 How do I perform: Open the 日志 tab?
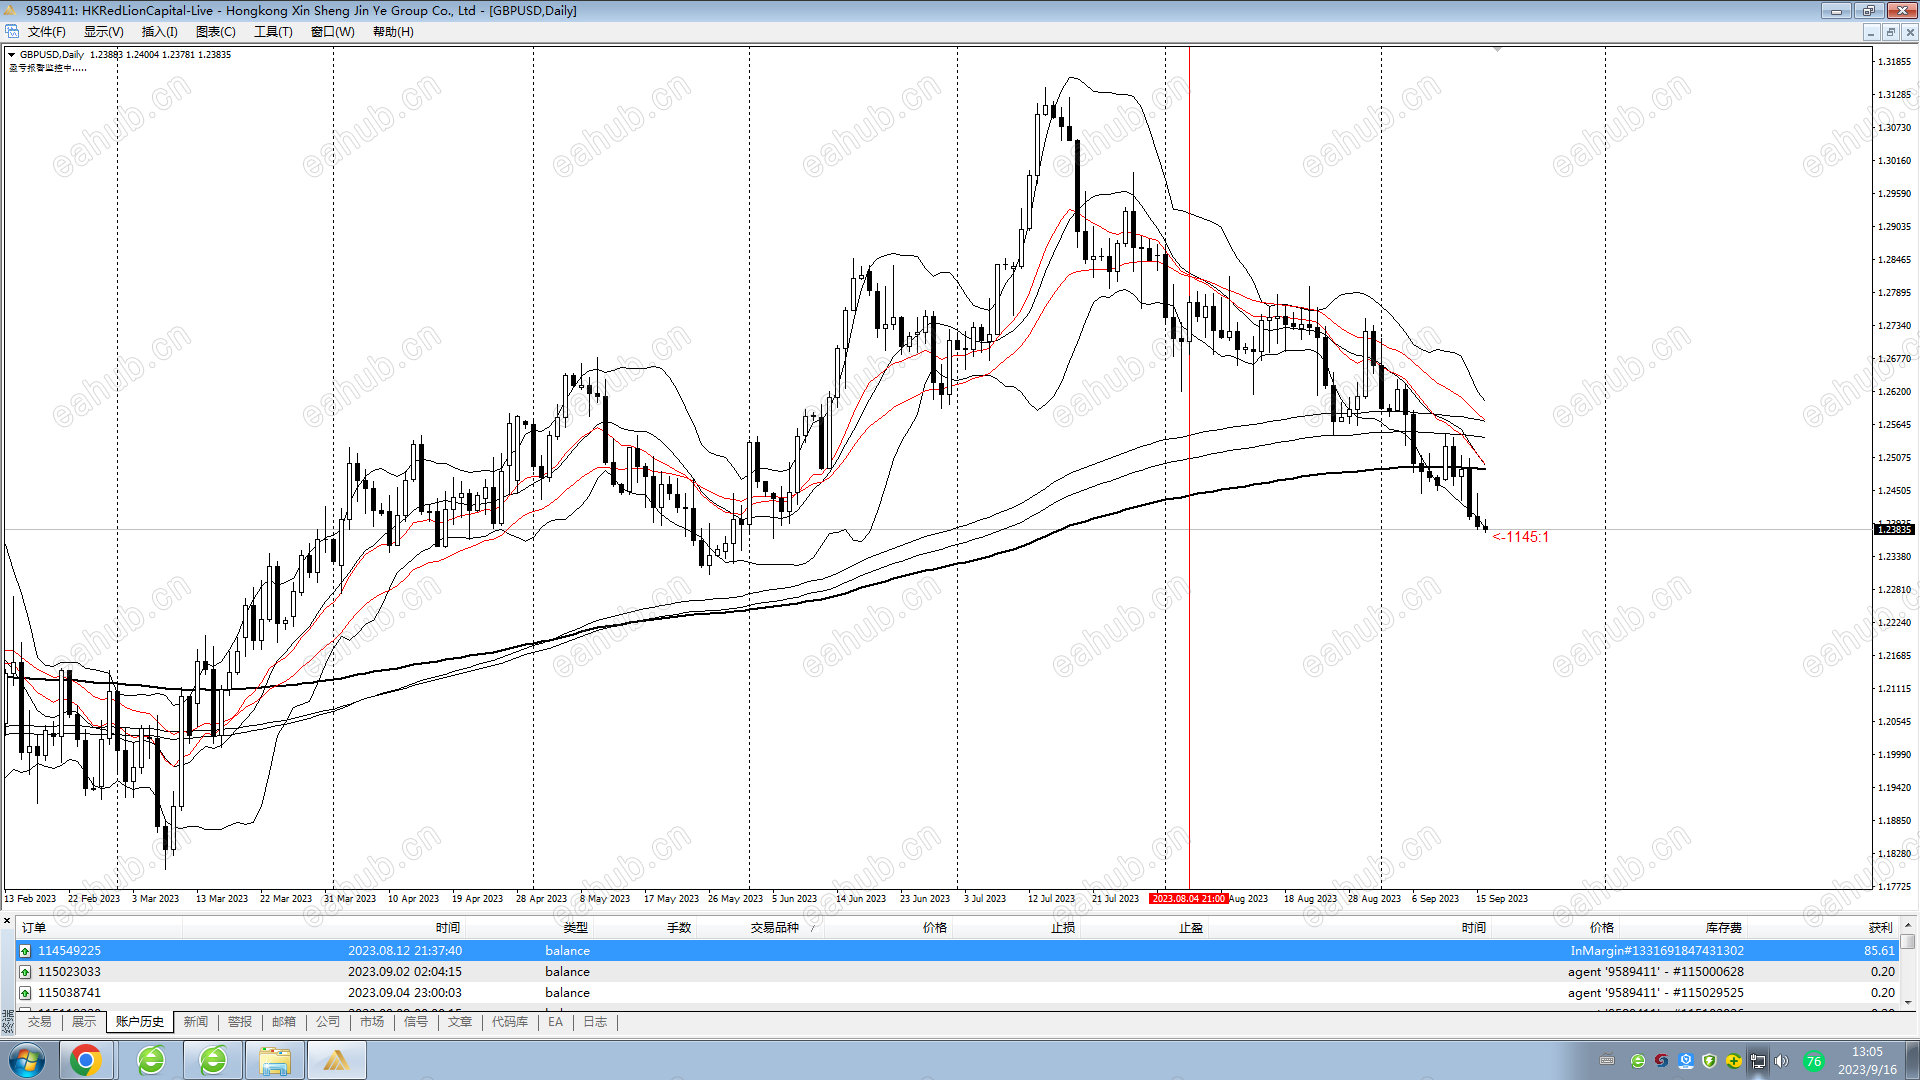595,1022
